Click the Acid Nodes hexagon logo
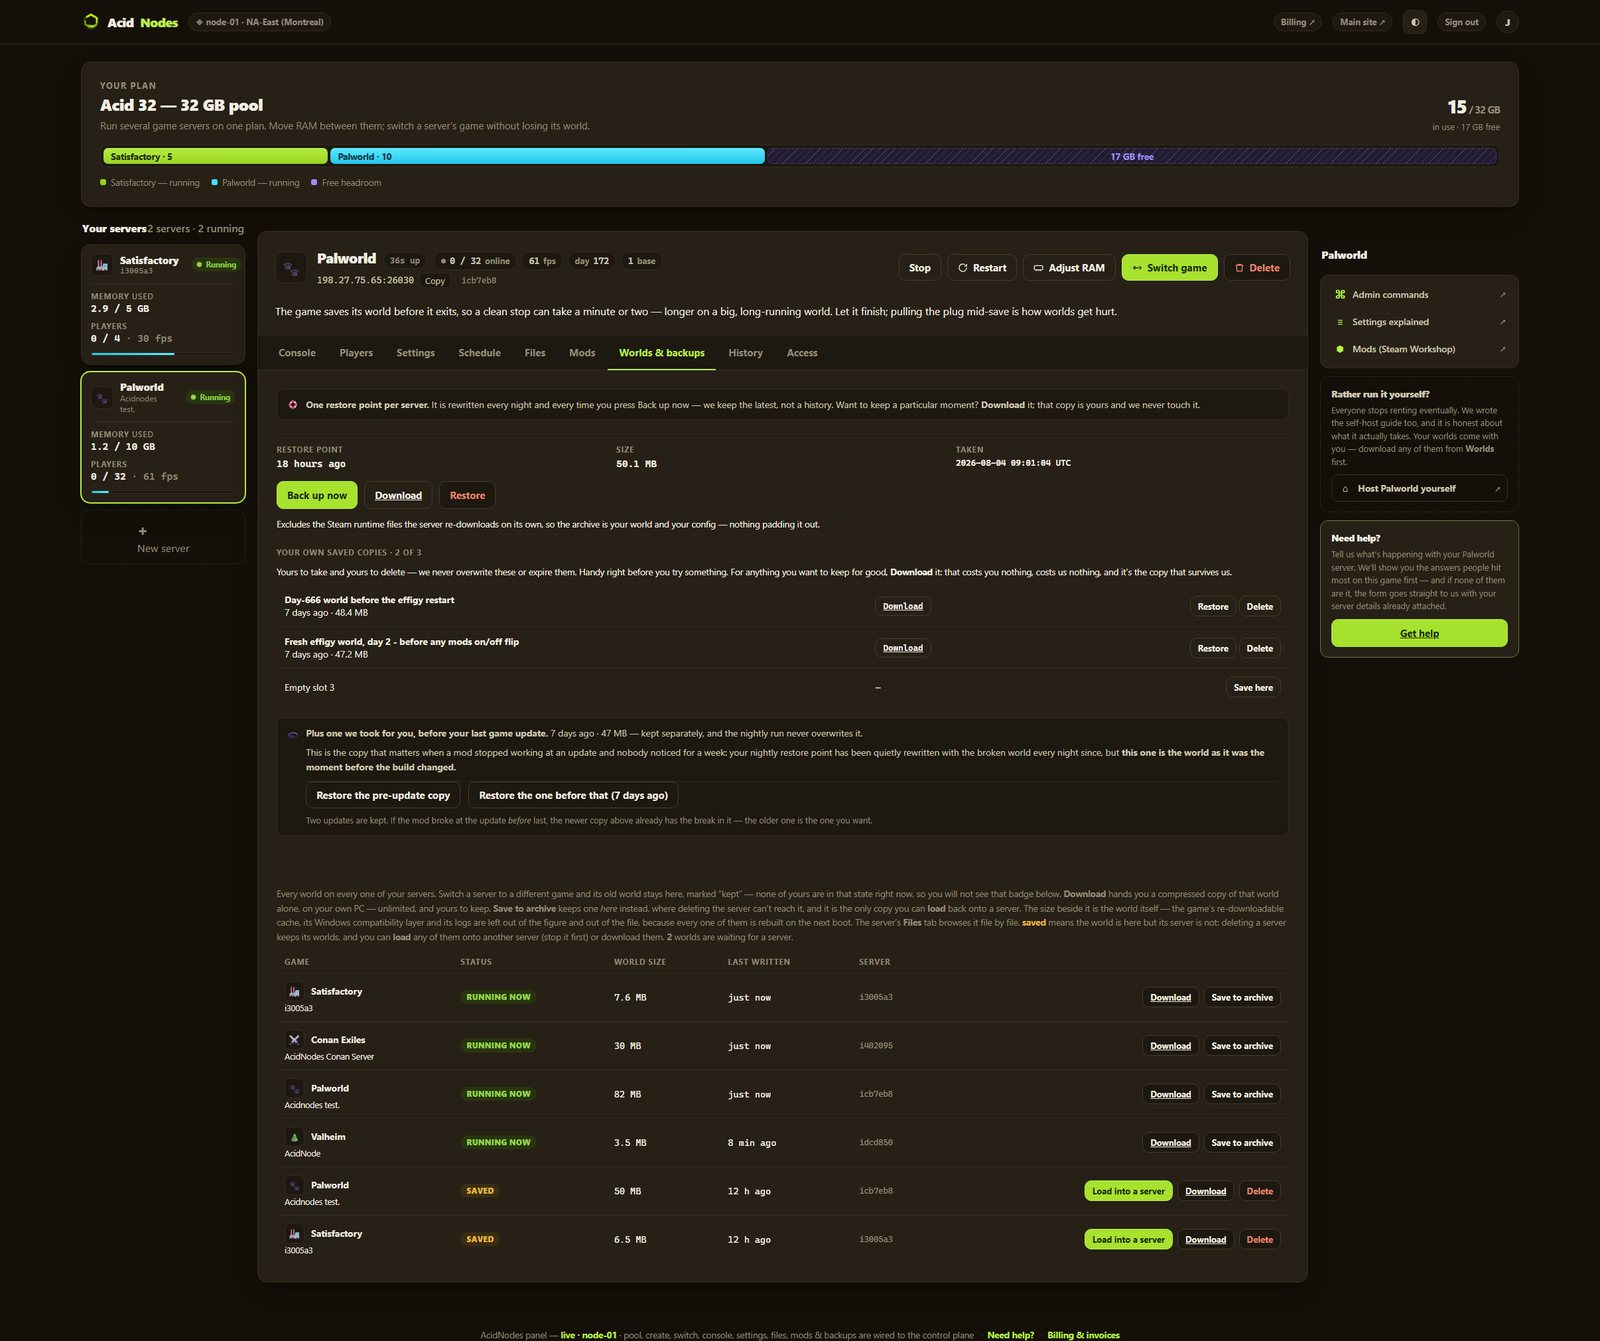This screenshot has width=1600, height=1341. click(x=91, y=21)
